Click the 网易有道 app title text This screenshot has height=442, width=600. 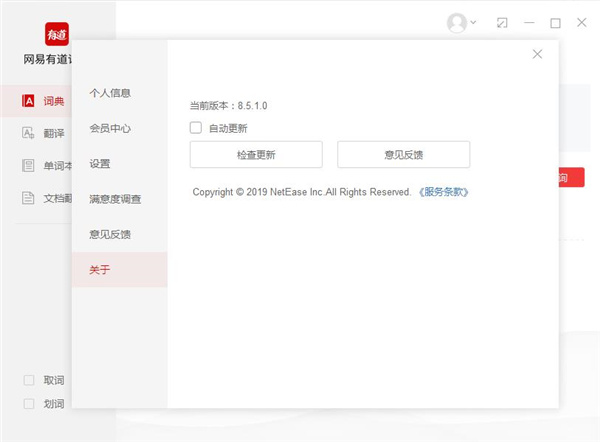(47, 59)
